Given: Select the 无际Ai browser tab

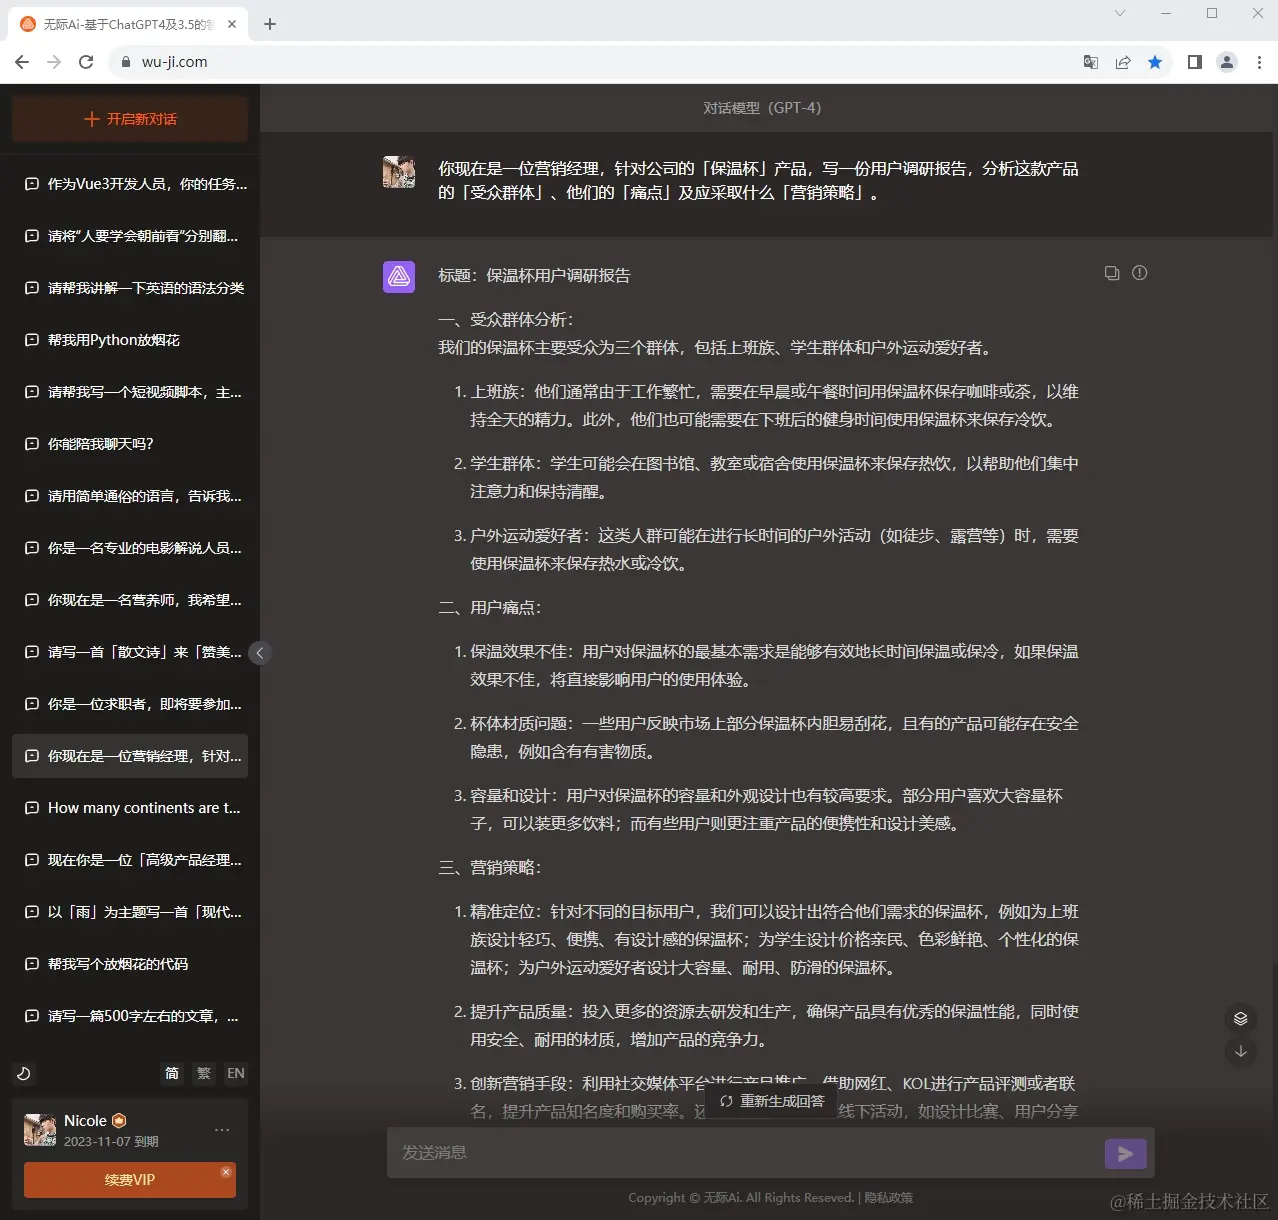Looking at the screenshot, I should tap(120, 23).
